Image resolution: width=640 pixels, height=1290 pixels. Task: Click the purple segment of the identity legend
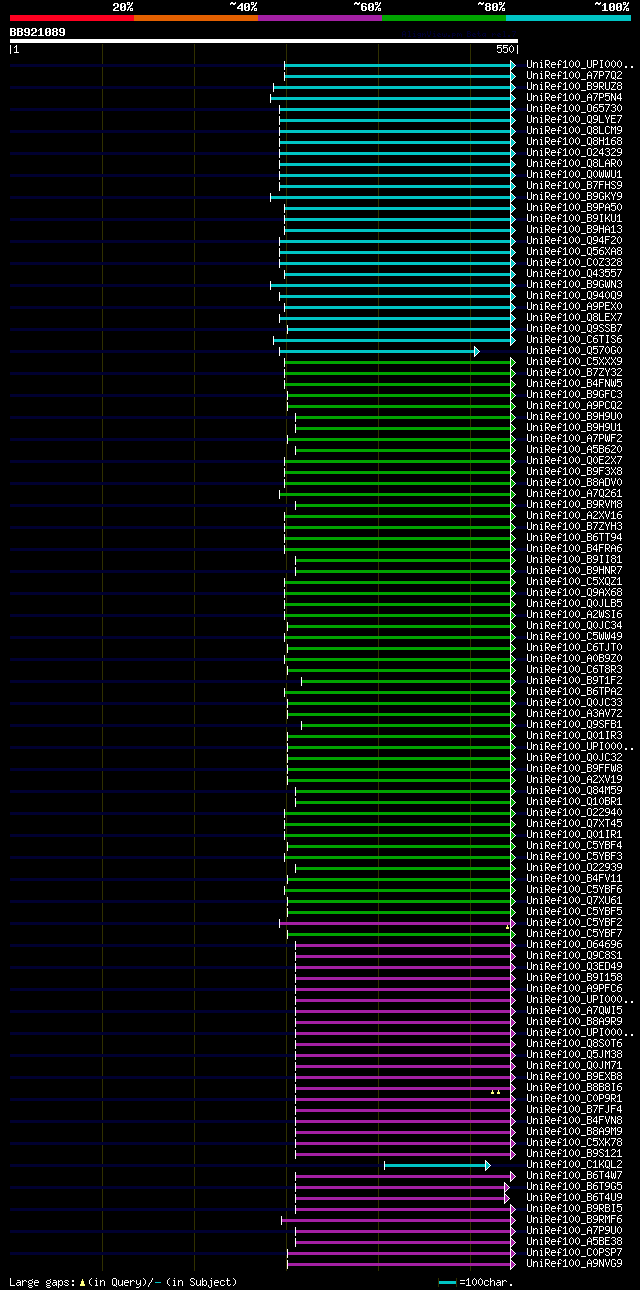[x=320, y=17]
